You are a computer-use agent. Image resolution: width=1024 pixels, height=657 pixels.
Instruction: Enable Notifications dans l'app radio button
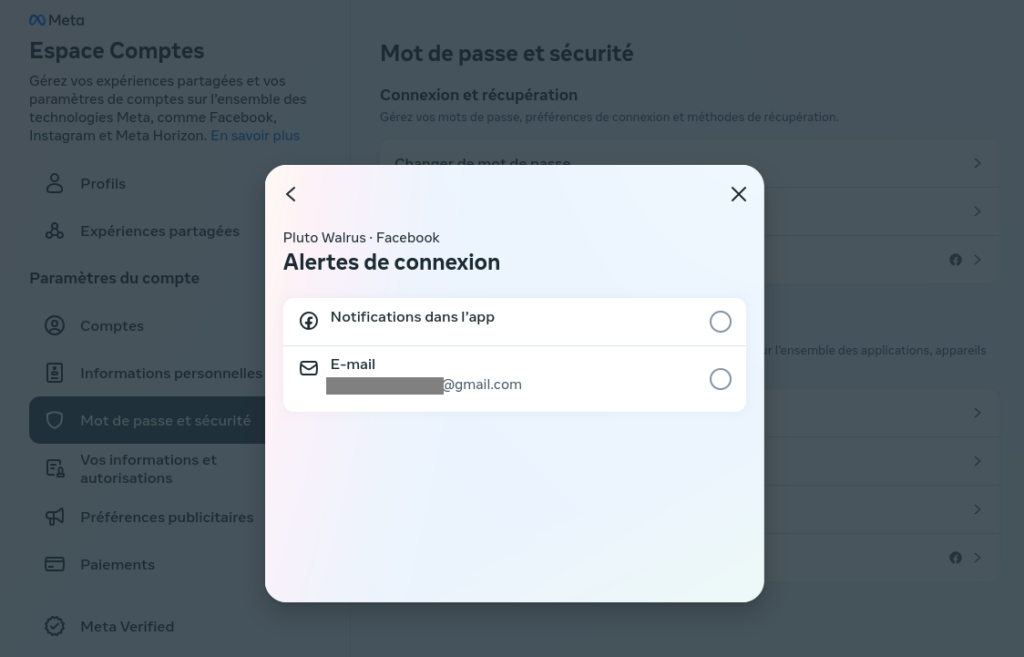[x=720, y=321]
